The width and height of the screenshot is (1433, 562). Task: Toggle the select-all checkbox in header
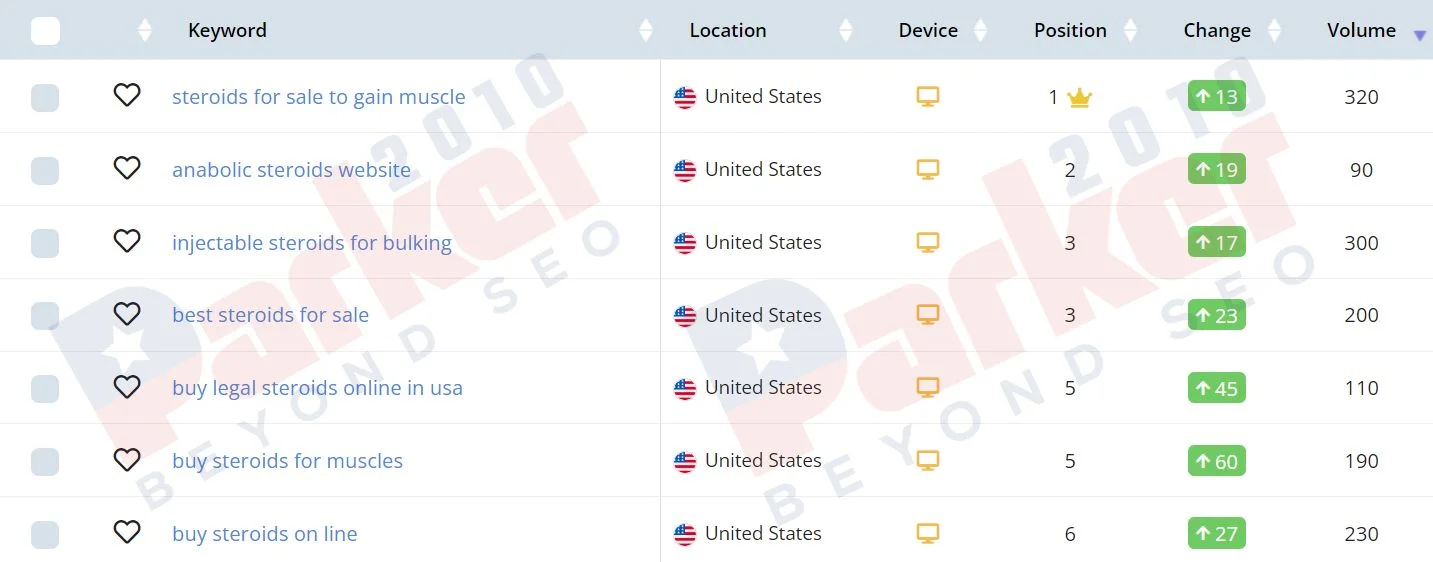45,31
